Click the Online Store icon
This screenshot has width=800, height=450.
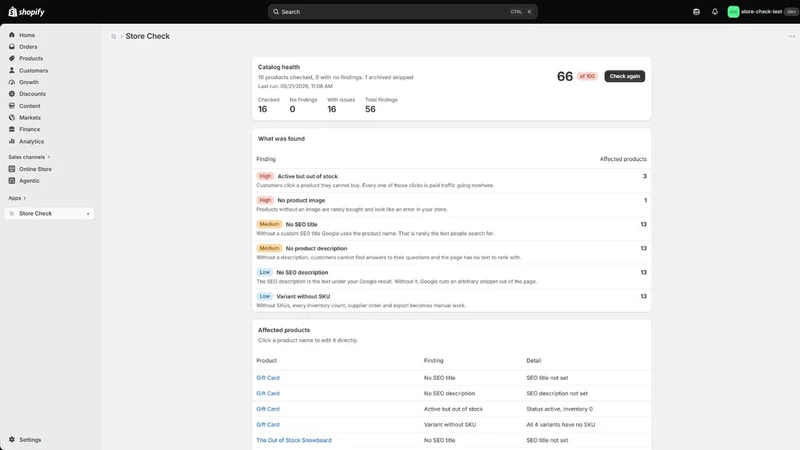(x=12, y=169)
